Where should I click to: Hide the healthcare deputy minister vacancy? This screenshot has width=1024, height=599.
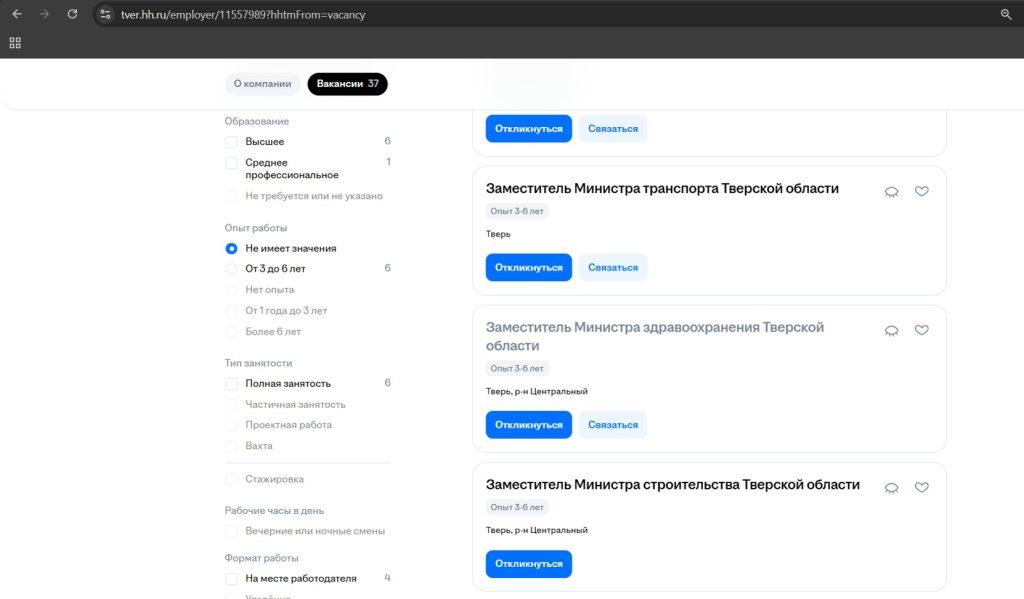[x=891, y=330]
